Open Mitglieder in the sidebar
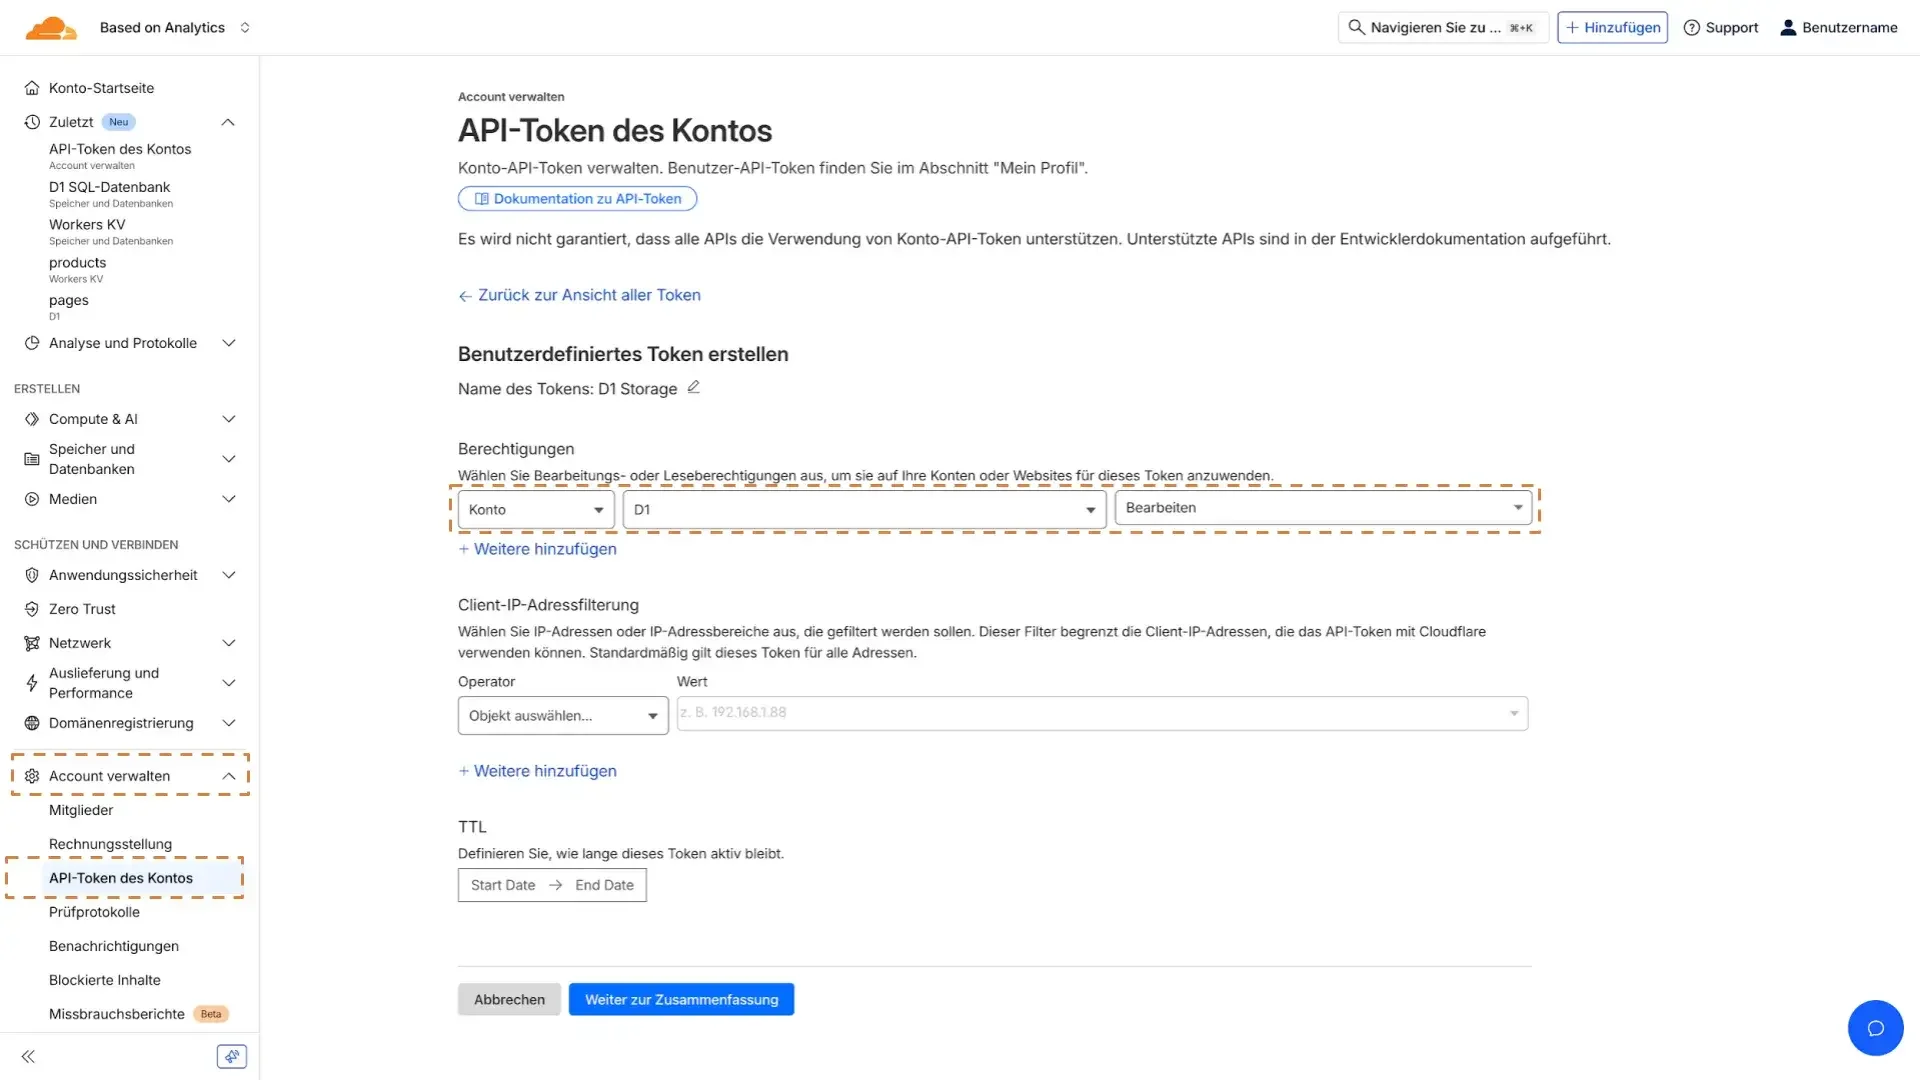 [x=81, y=810]
